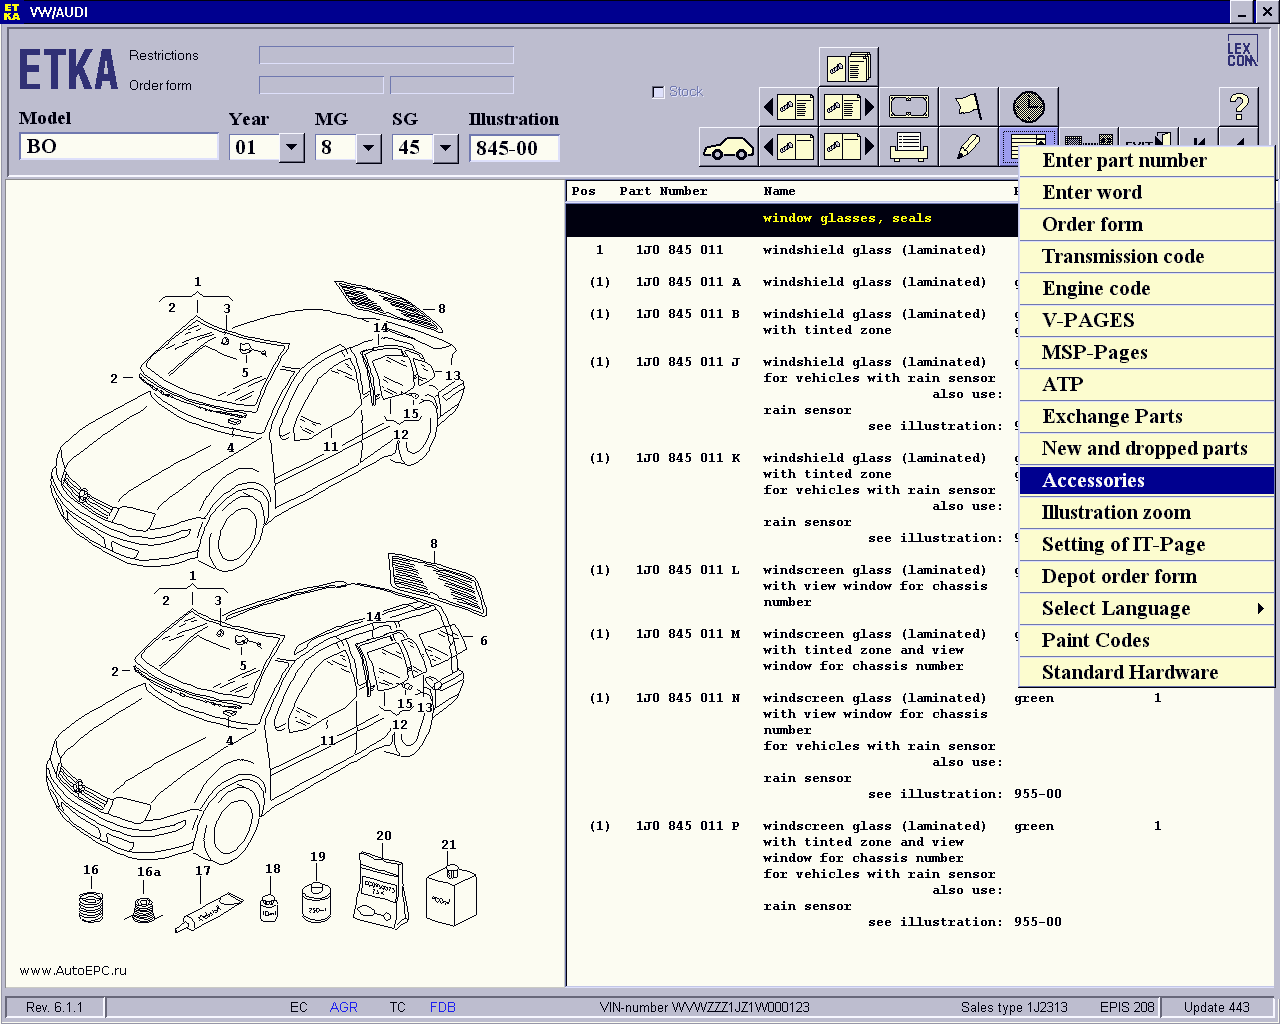Click the FDB link in status bar
This screenshot has height=1024, width=1280.
pyautogui.click(x=442, y=1007)
